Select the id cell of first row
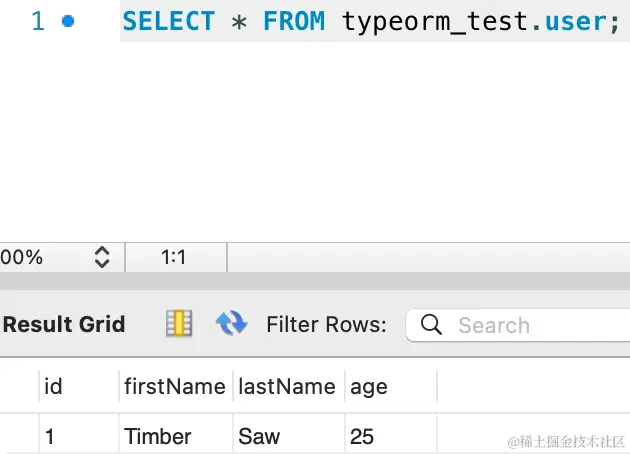The image size is (630, 454). (x=50, y=436)
